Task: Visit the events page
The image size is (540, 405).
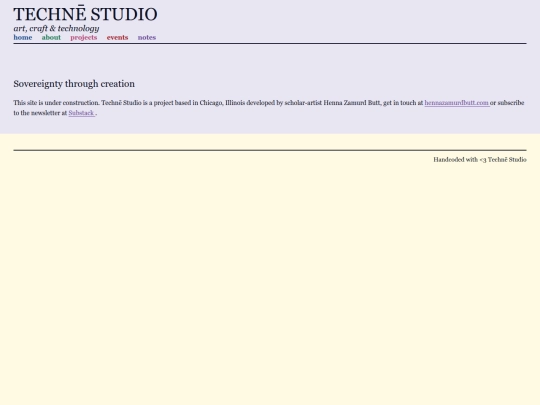Action: point(117,38)
